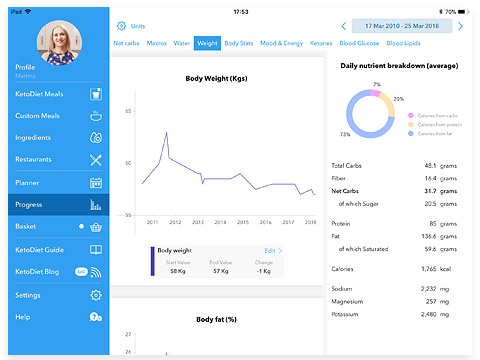Click the purple Body weight color bar

point(153,261)
